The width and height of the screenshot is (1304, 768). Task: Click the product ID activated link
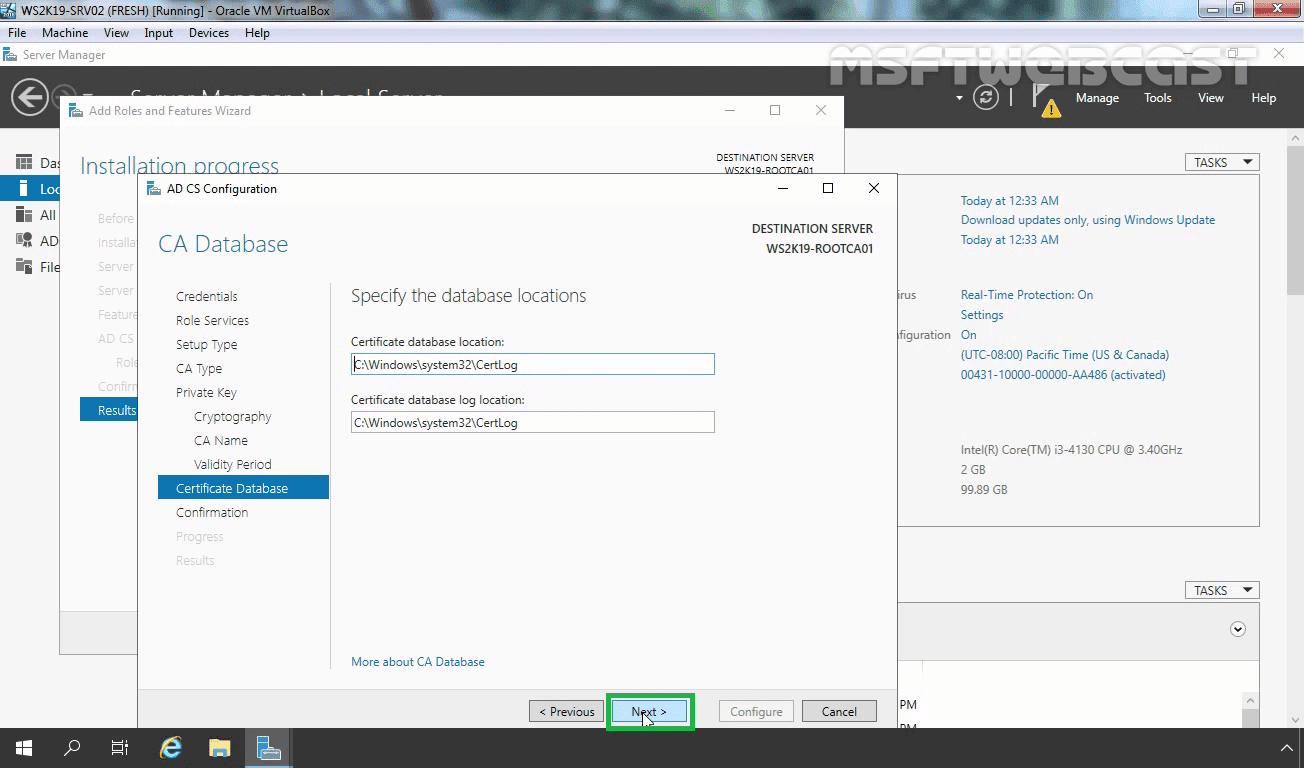click(1063, 375)
